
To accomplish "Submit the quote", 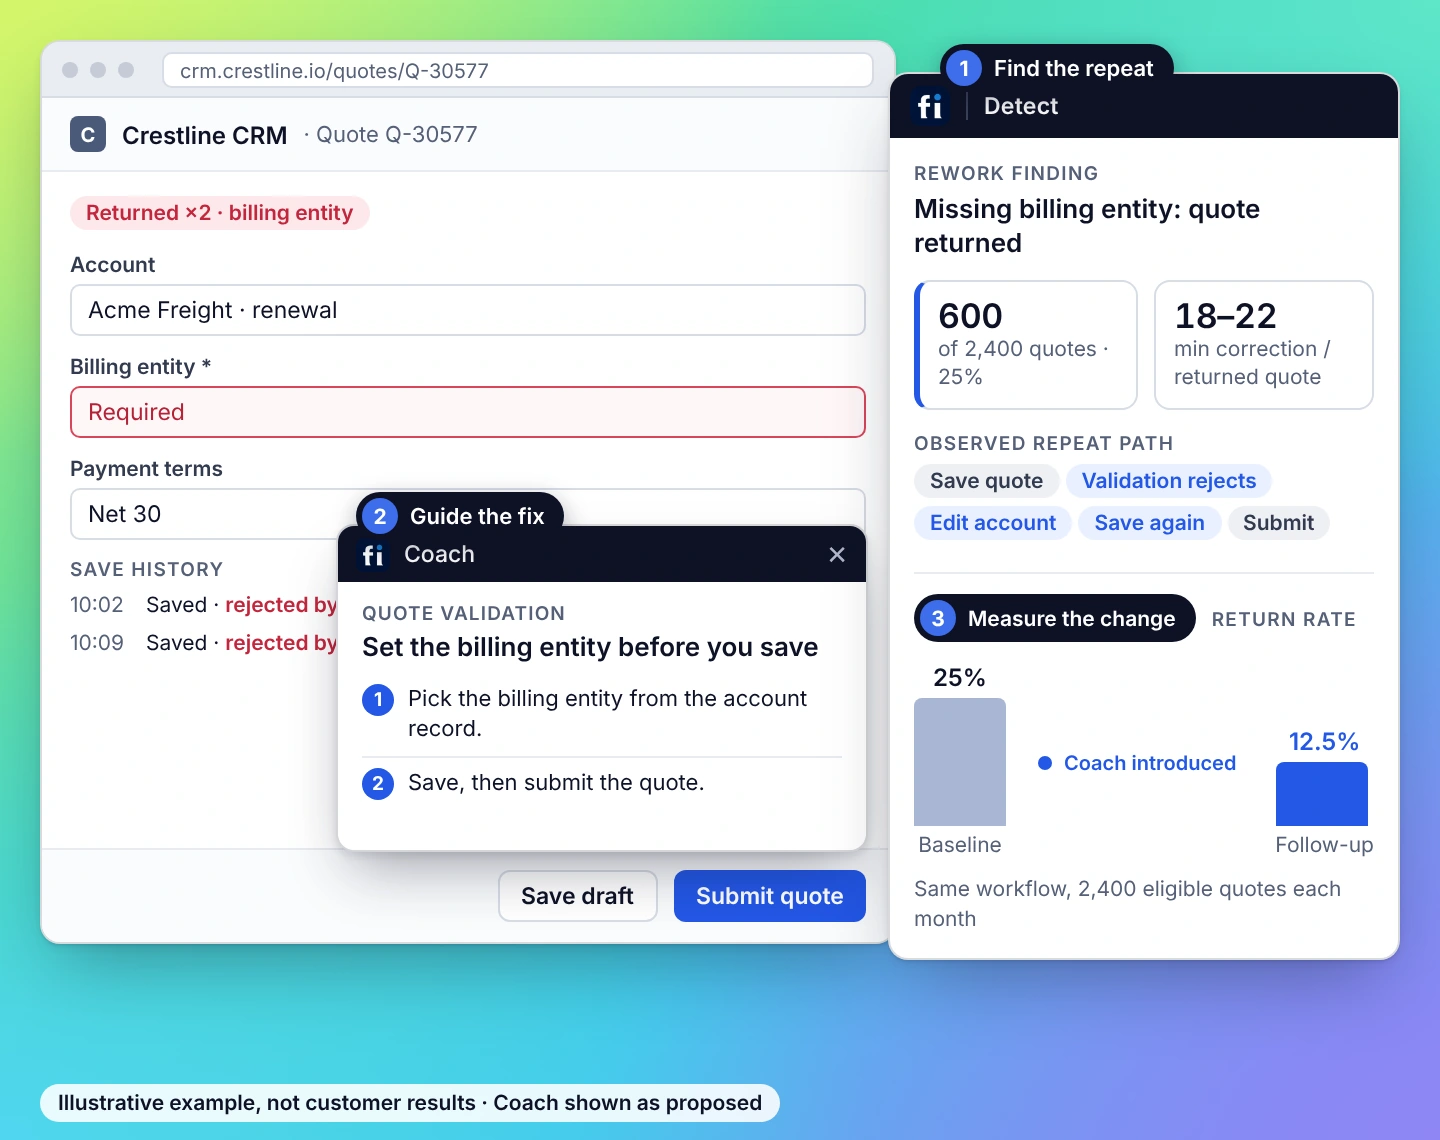I will pos(770,896).
